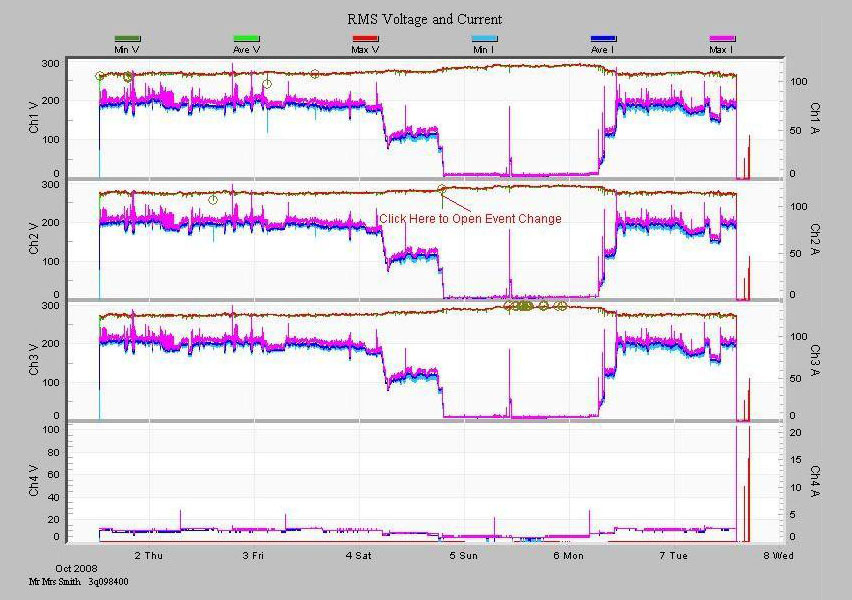The width and height of the screenshot is (852, 600).
Task: Click the Ch3 A right axis label
Action: [x=815, y=358]
